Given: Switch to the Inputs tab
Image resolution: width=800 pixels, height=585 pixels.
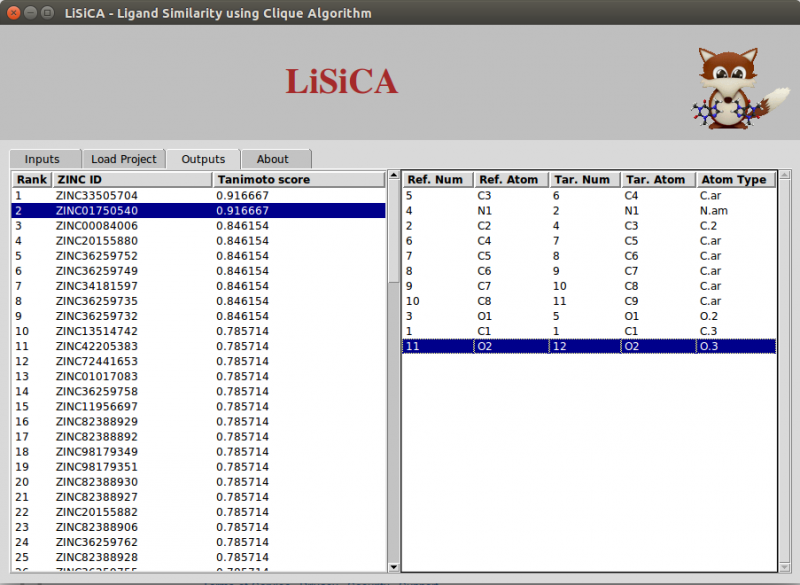Looking at the screenshot, I should [x=42, y=159].
